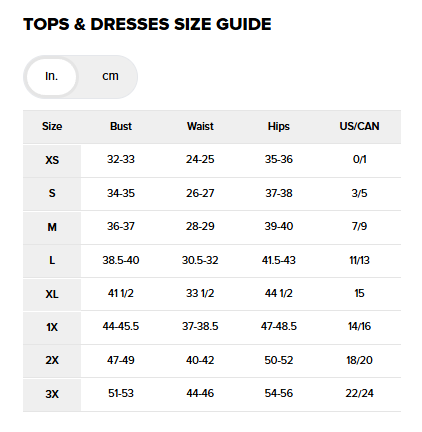Select the in. unit option

[x=52, y=77]
